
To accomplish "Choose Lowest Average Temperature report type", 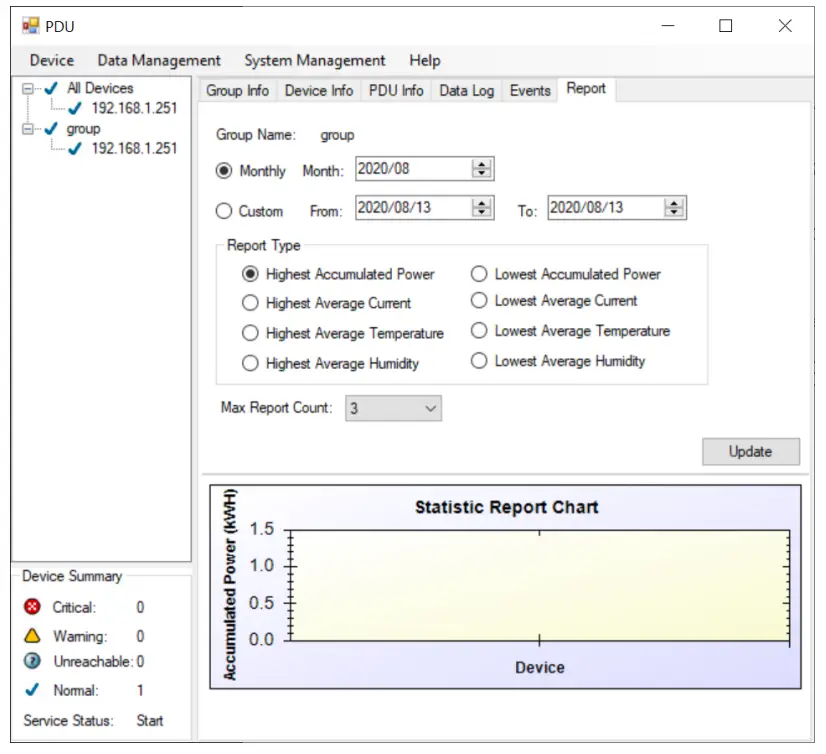I will pyautogui.click(x=479, y=331).
